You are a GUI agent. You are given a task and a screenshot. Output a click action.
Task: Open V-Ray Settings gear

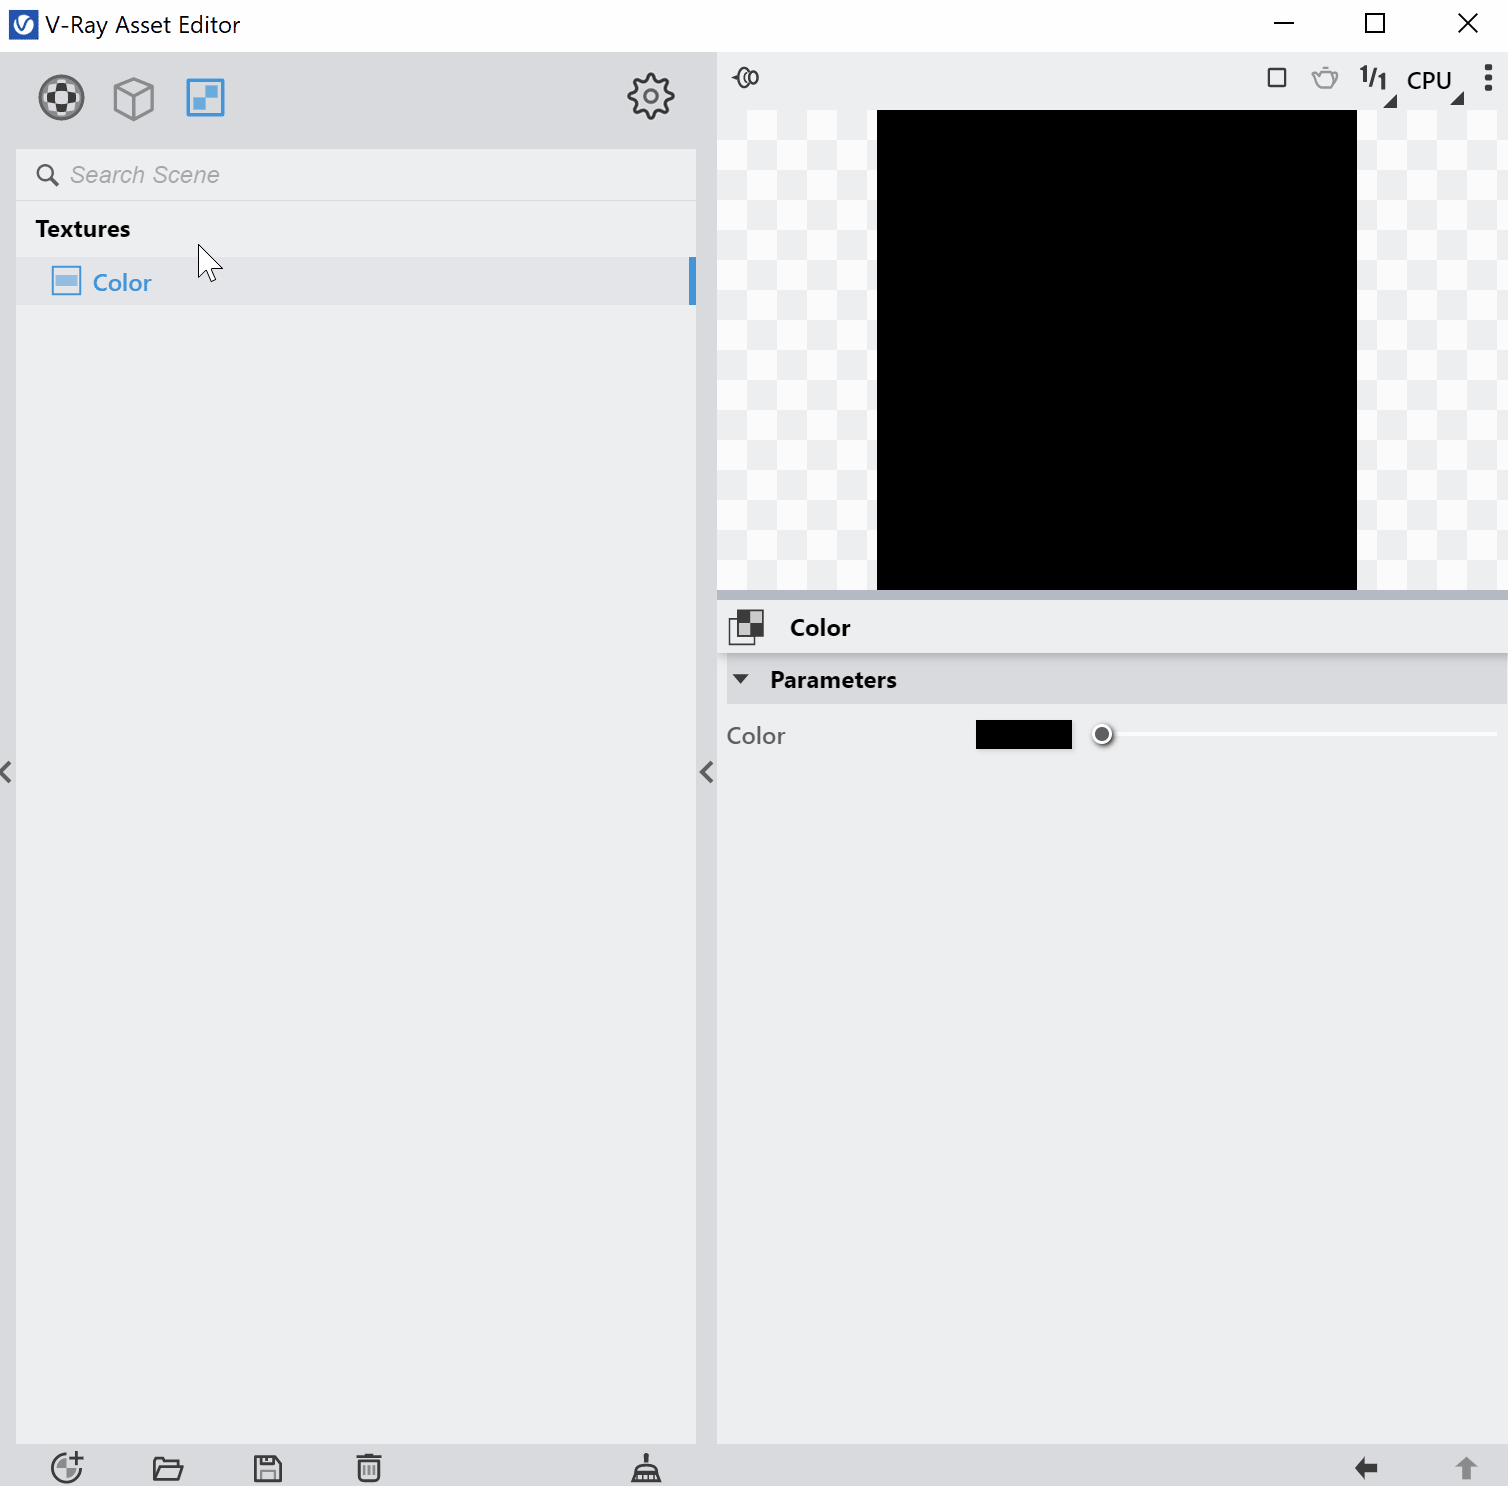[651, 97]
